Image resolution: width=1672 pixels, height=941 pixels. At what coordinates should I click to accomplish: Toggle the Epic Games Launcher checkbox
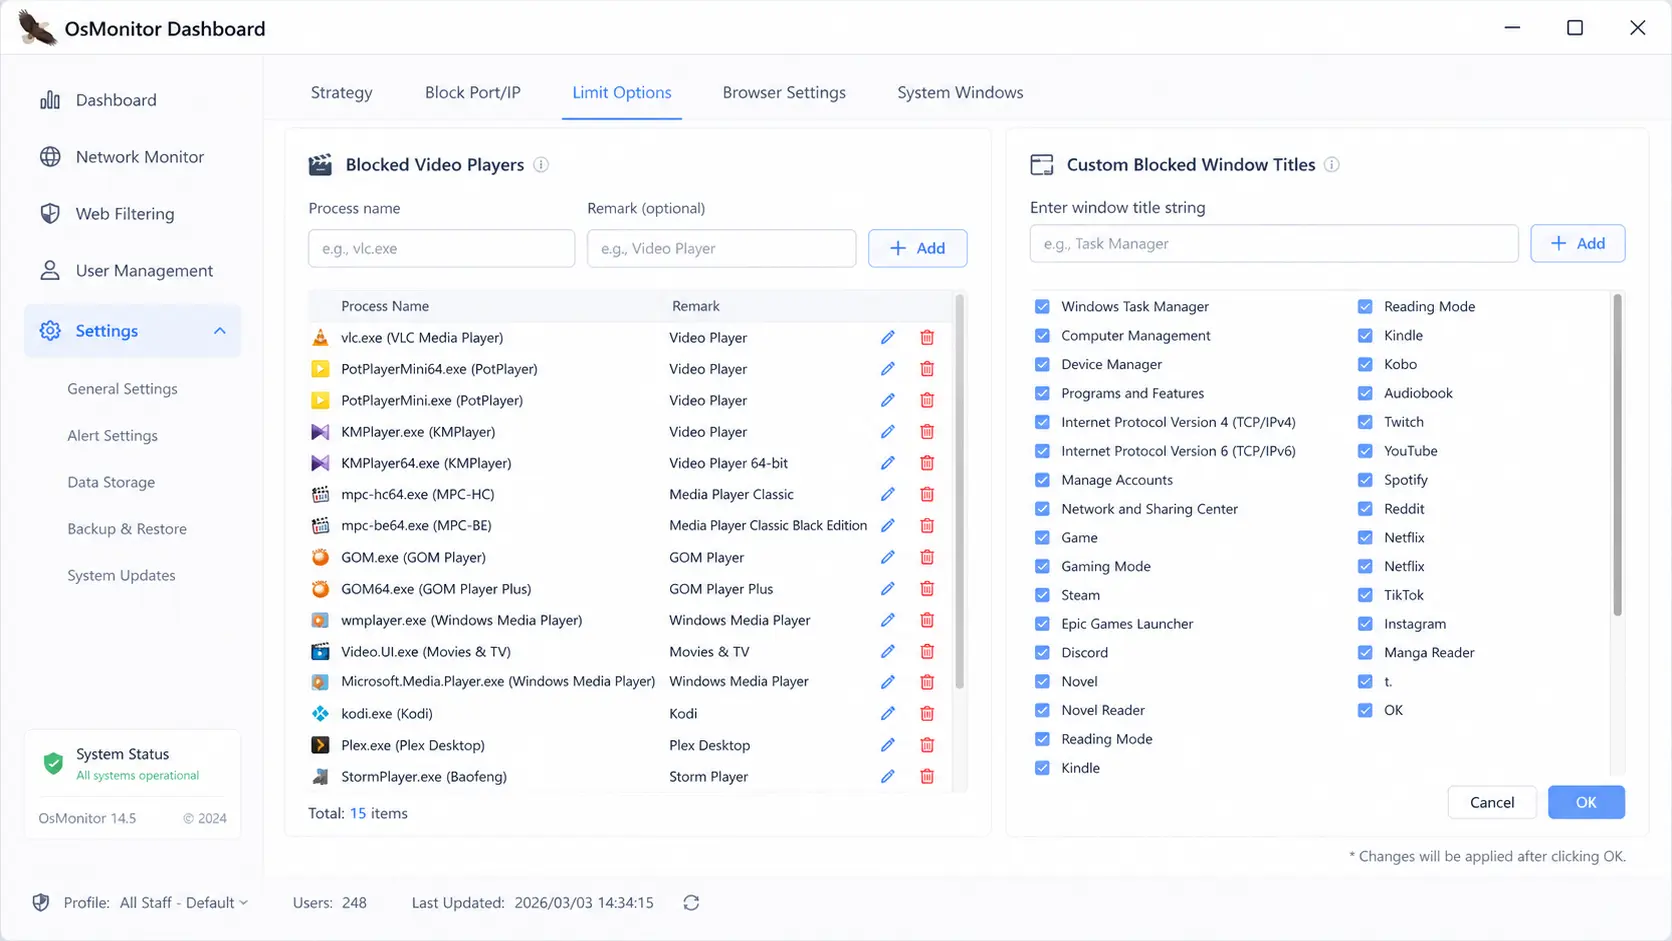tap(1042, 624)
